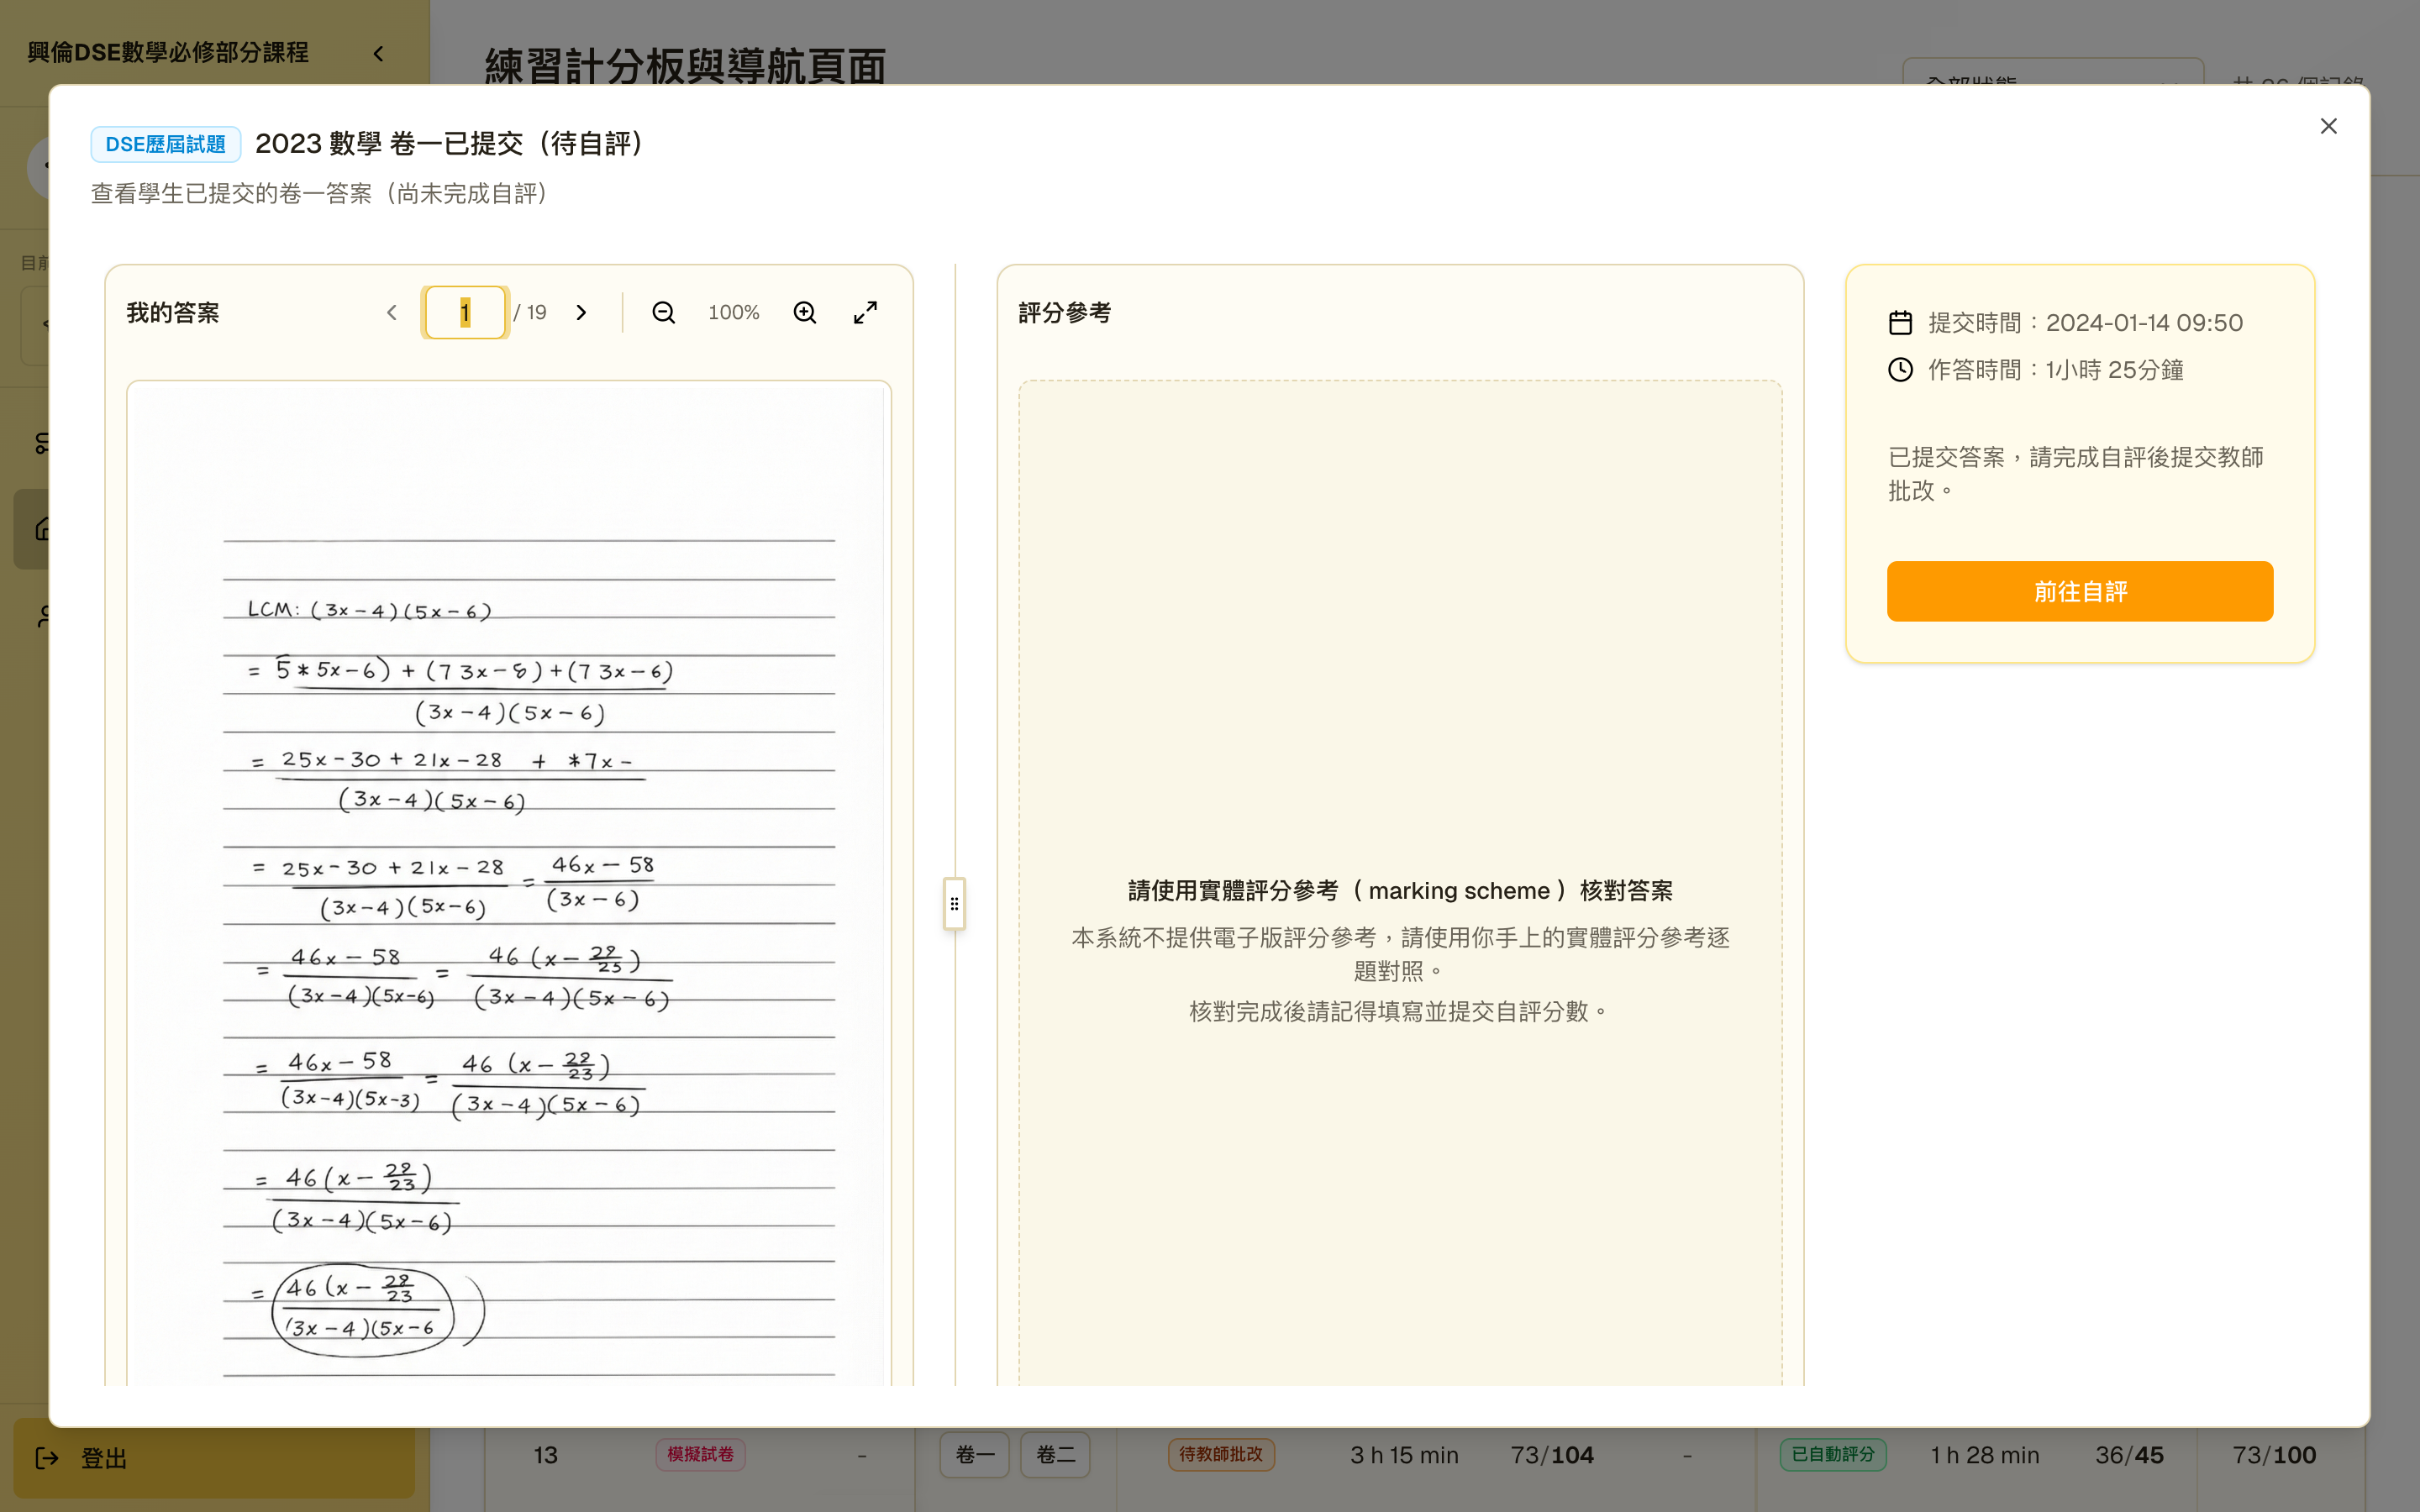Zoom out the answer viewer

click(x=664, y=313)
